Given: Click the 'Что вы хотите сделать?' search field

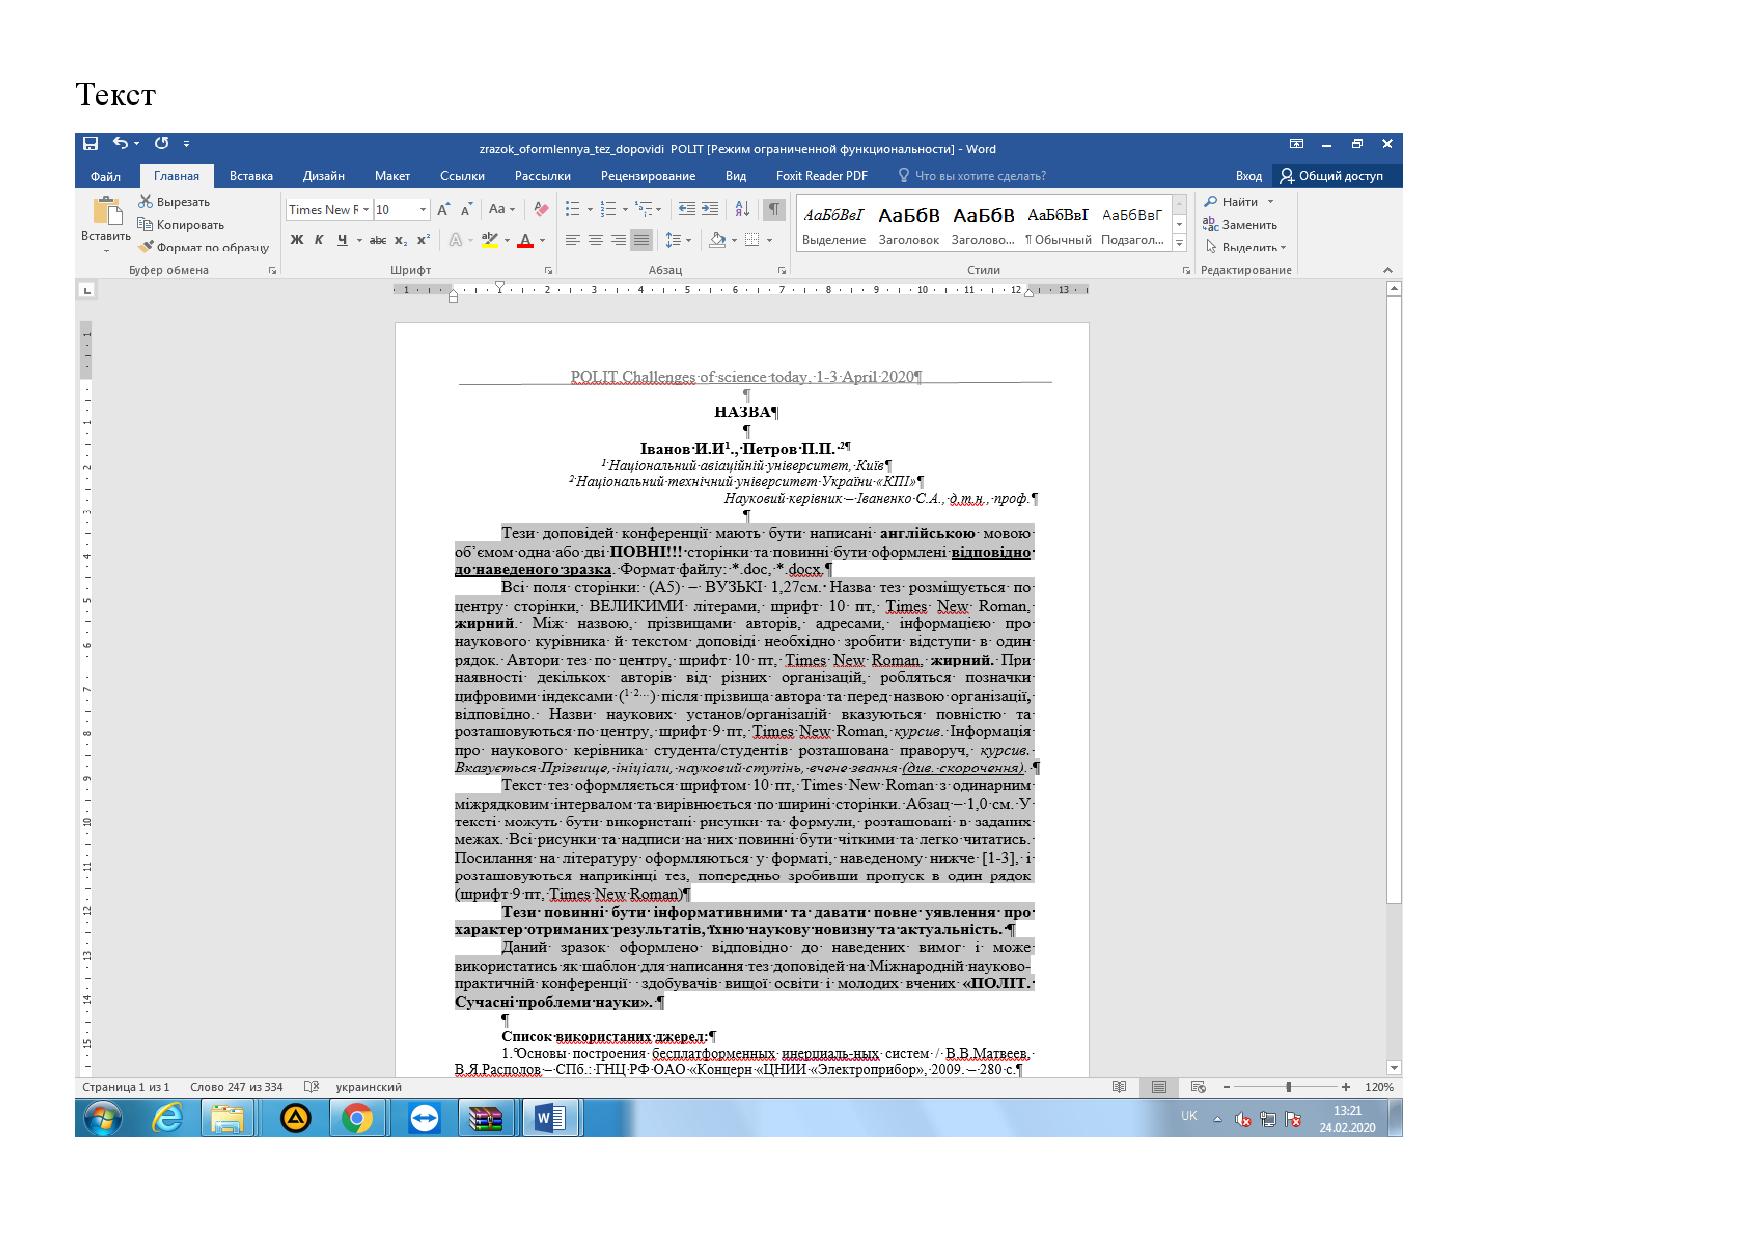Looking at the screenshot, I should pyautogui.click(x=979, y=176).
